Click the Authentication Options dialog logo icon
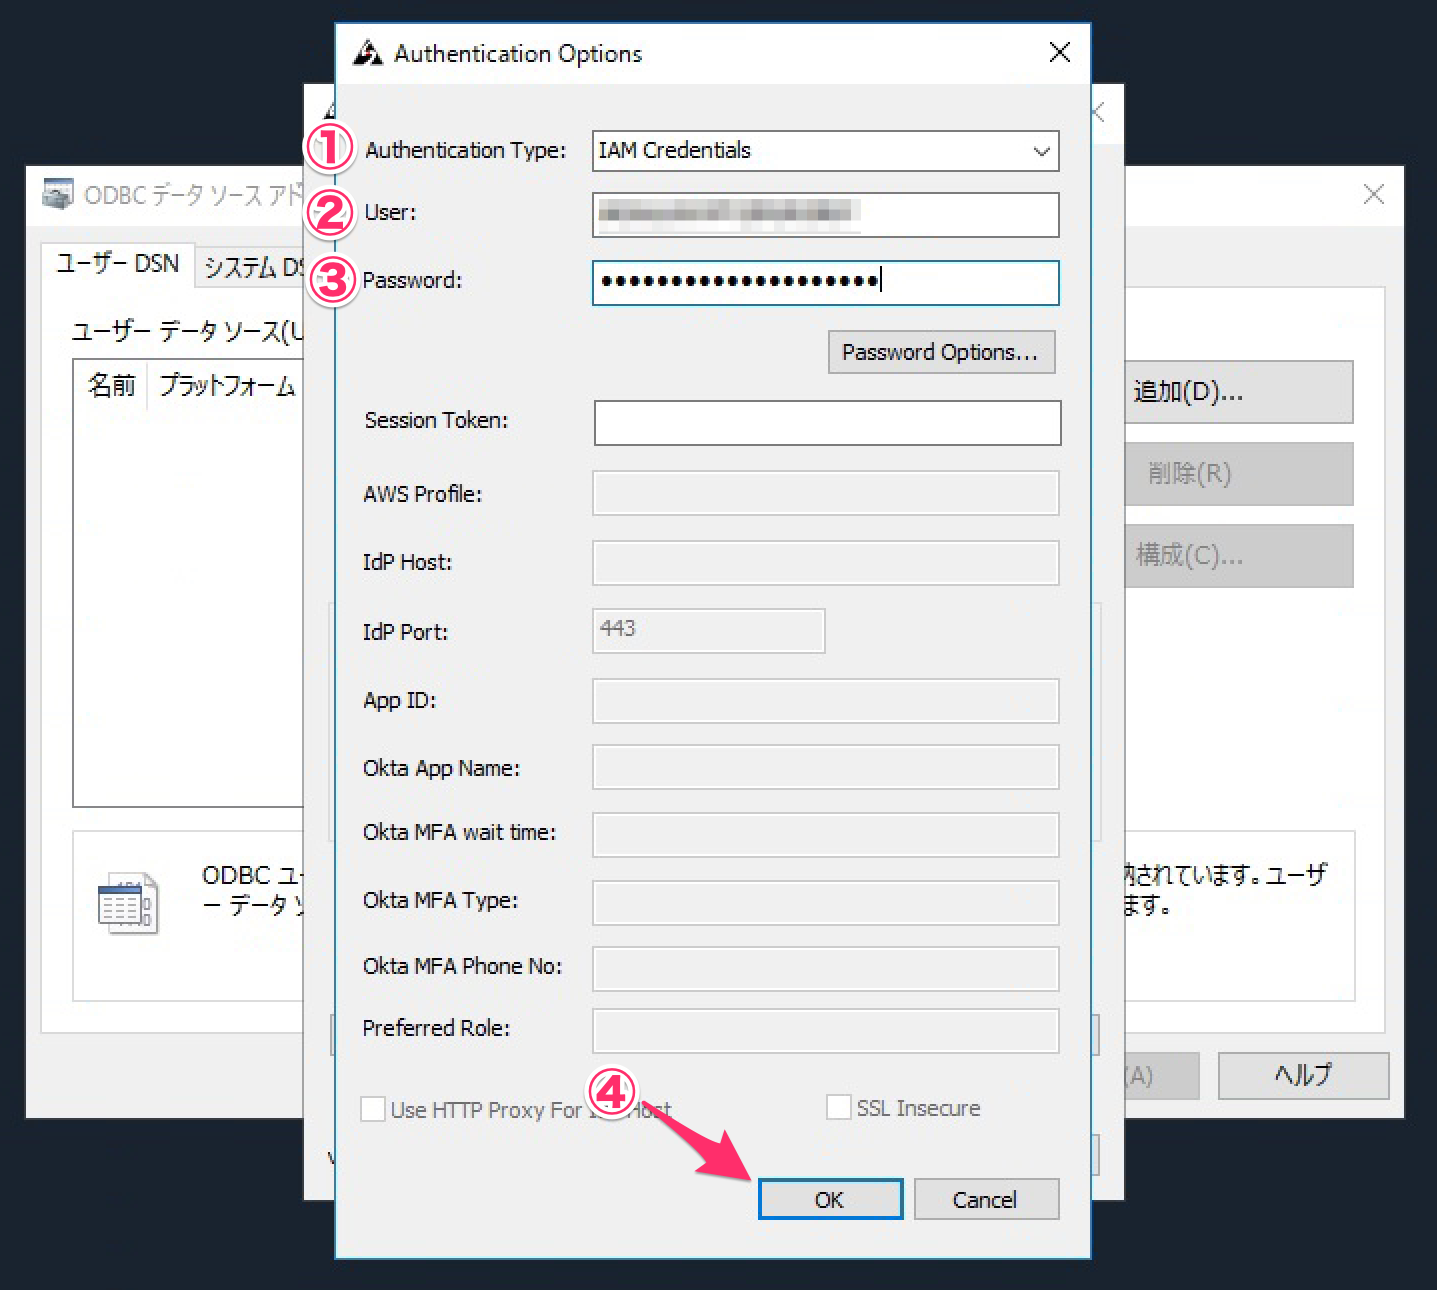1437x1290 pixels. pos(368,53)
